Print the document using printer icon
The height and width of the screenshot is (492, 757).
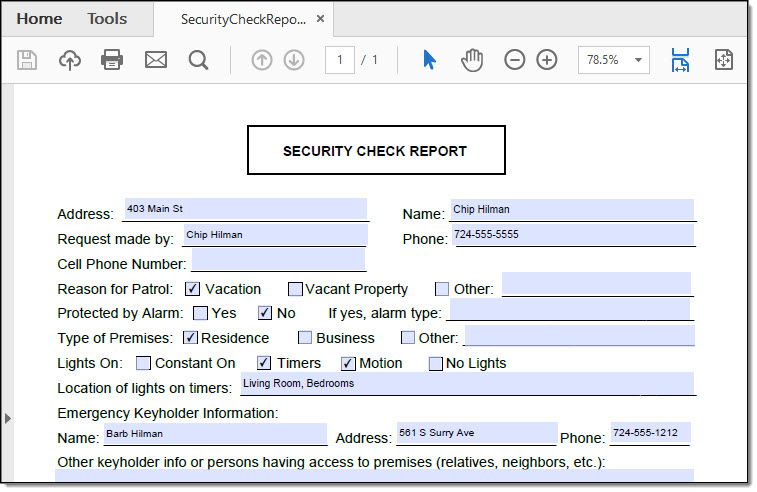point(112,60)
